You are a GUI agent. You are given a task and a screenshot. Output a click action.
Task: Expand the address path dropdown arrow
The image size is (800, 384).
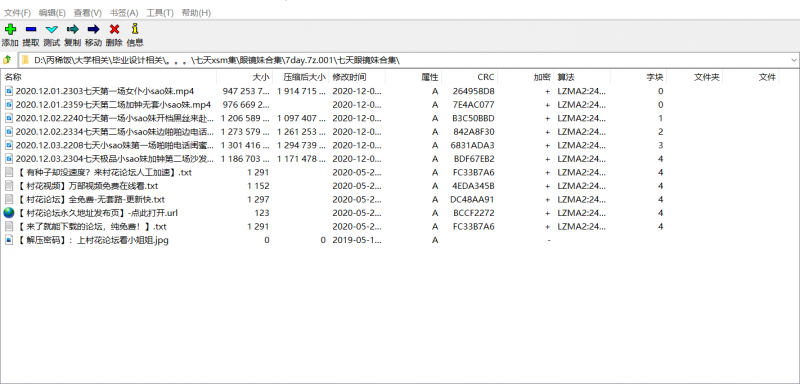[794, 60]
